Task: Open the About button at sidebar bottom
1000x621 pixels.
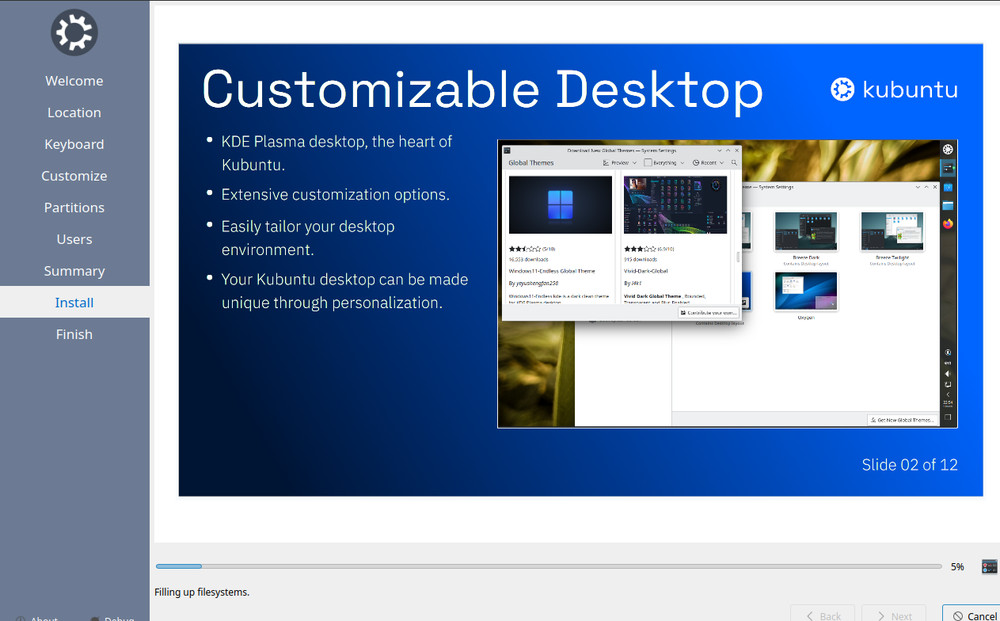Action: (x=37, y=618)
